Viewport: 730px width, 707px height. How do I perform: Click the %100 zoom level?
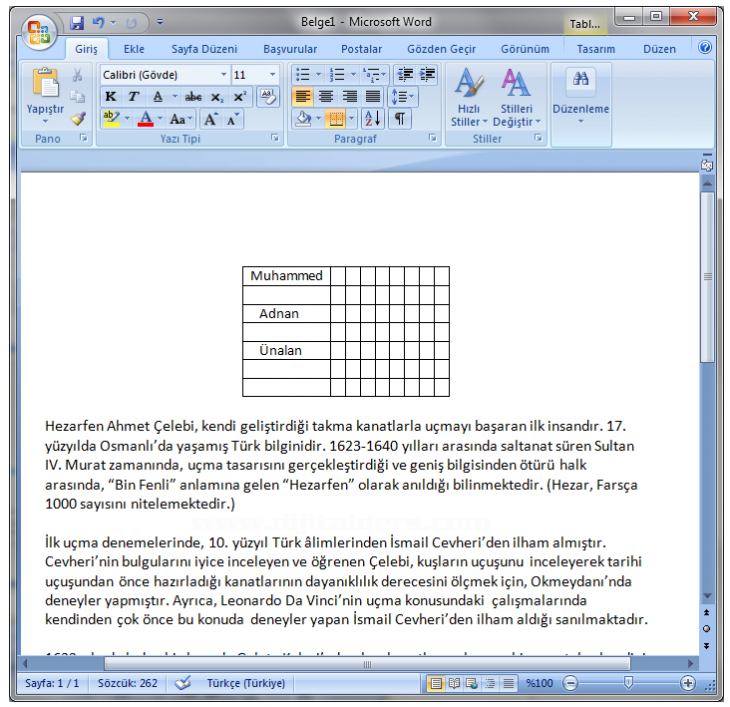click(x=539, y=683)
